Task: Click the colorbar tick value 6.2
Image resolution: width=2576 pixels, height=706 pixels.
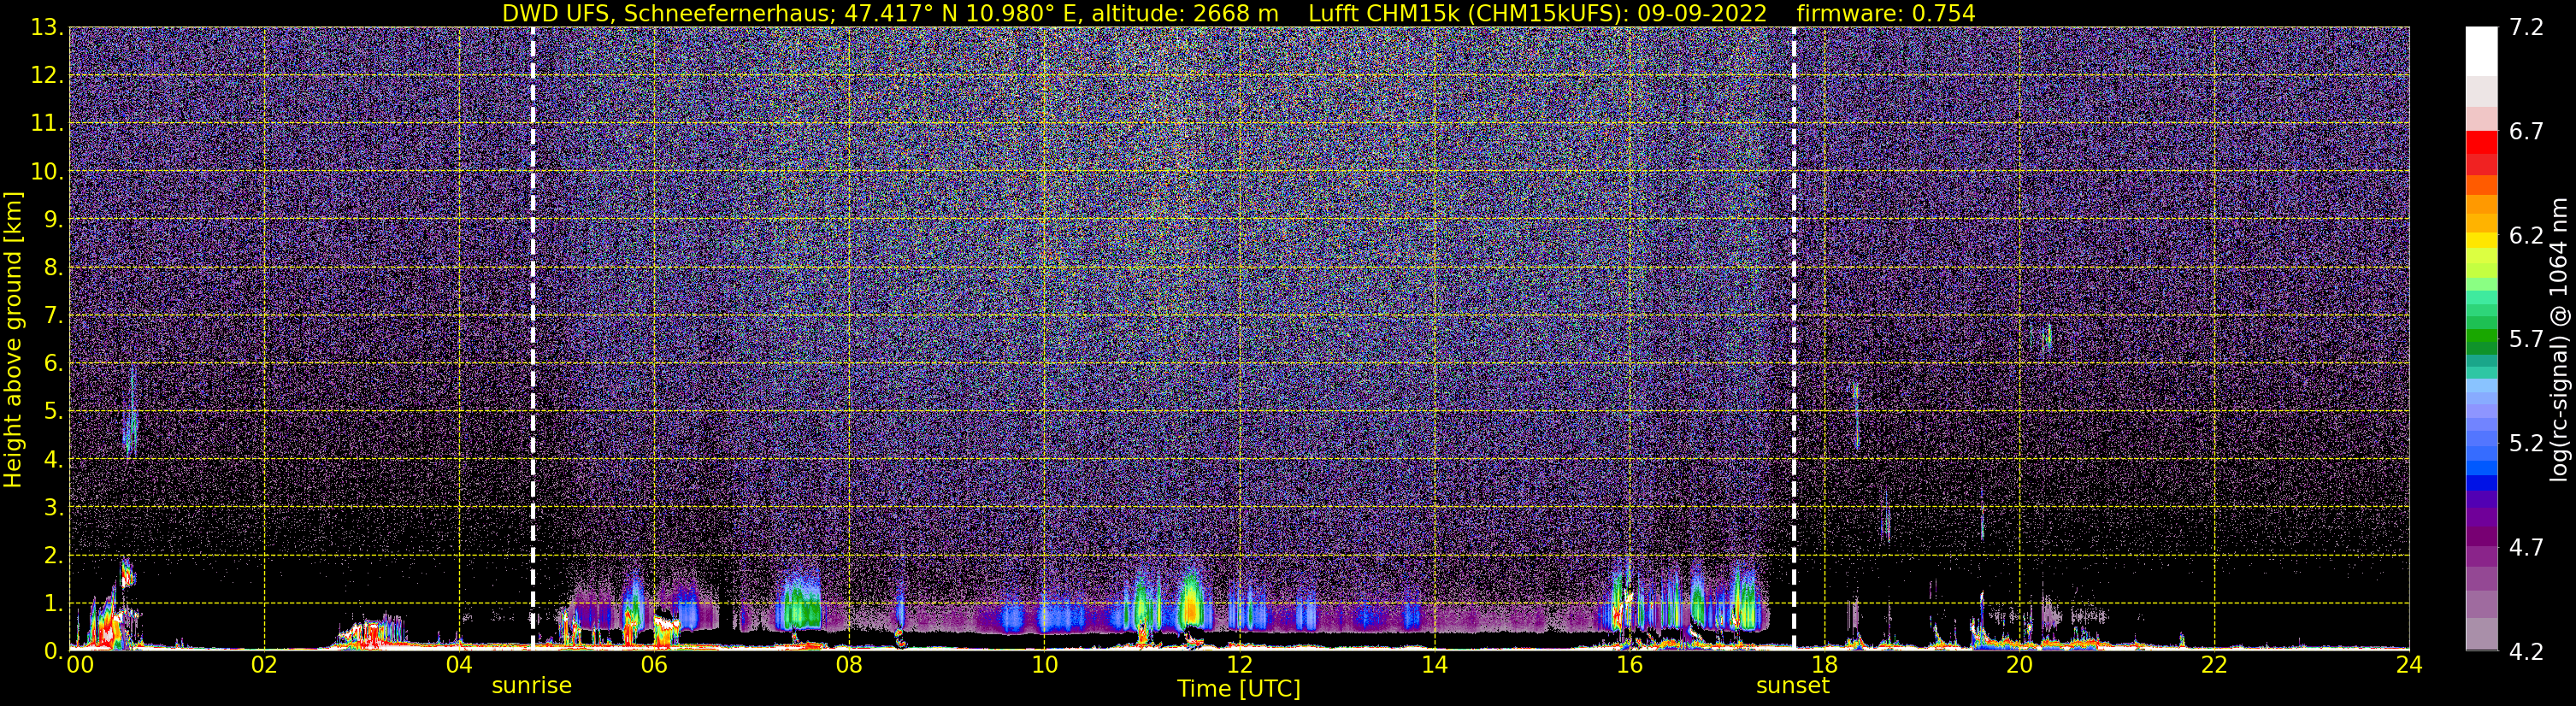Action: click(x=2527, y=236)
